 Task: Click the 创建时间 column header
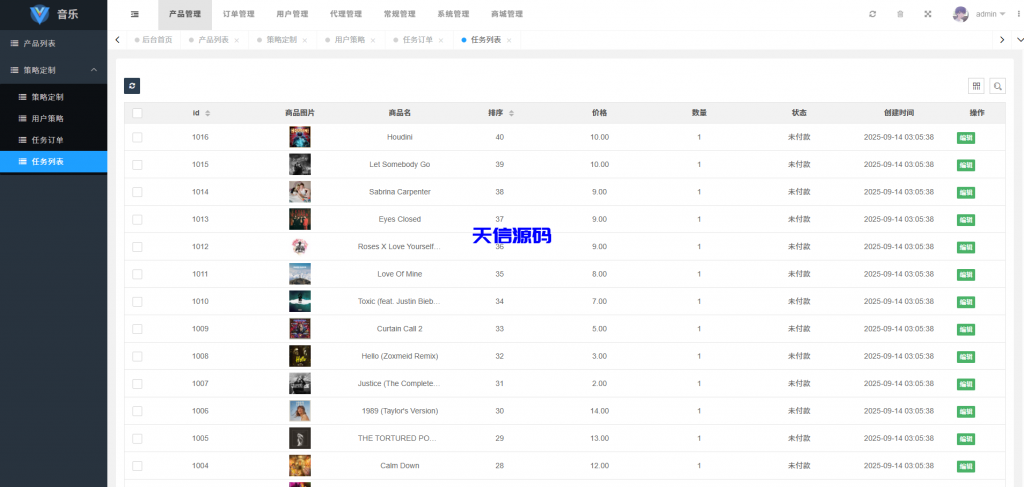point(899,113)
